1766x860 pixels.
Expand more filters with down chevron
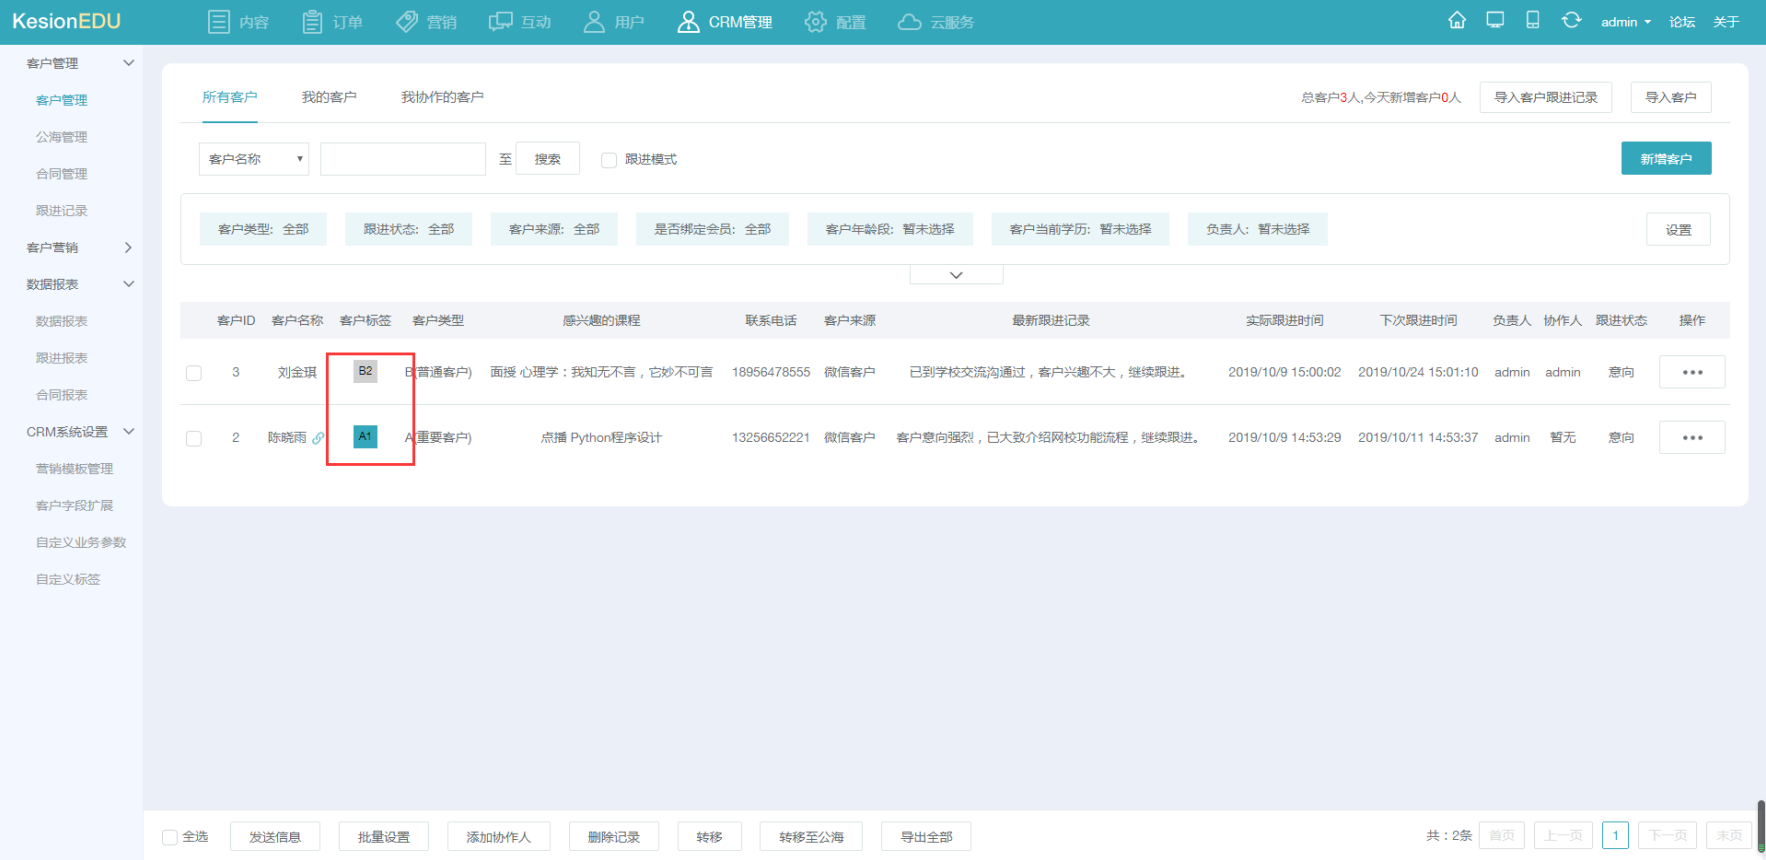point(956,275)
